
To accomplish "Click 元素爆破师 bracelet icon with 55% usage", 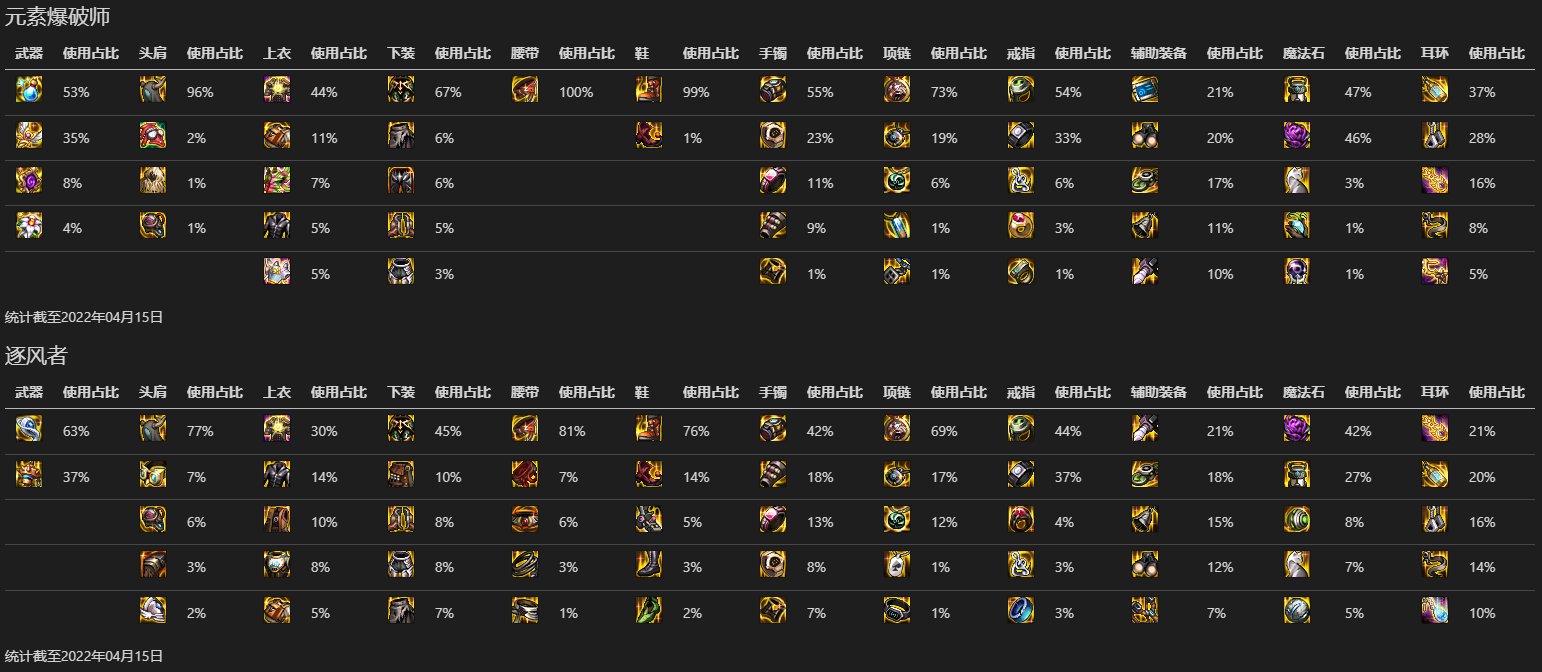I will 773,91.
